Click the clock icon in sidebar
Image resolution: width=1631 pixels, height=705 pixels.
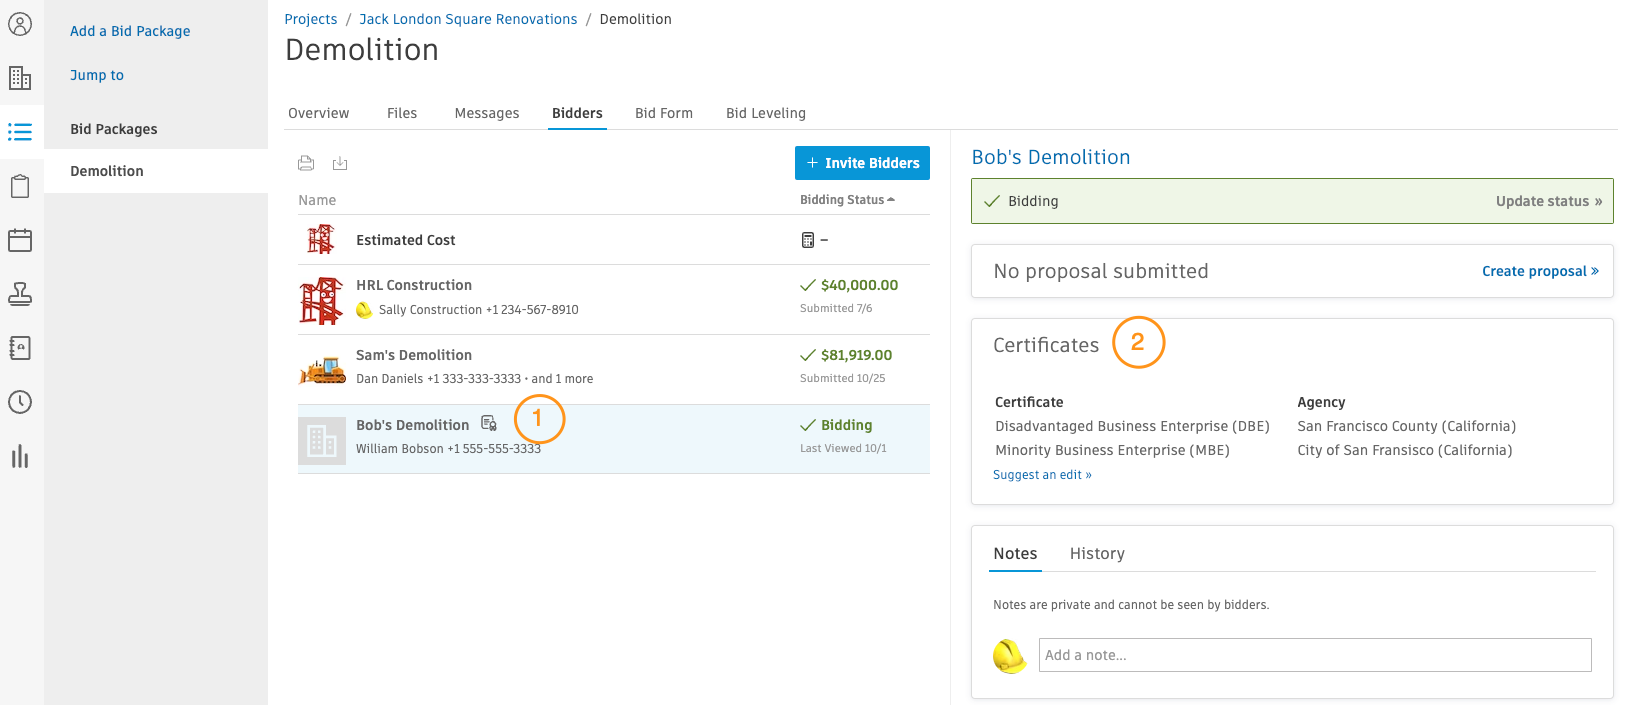(x=20, y=402)
